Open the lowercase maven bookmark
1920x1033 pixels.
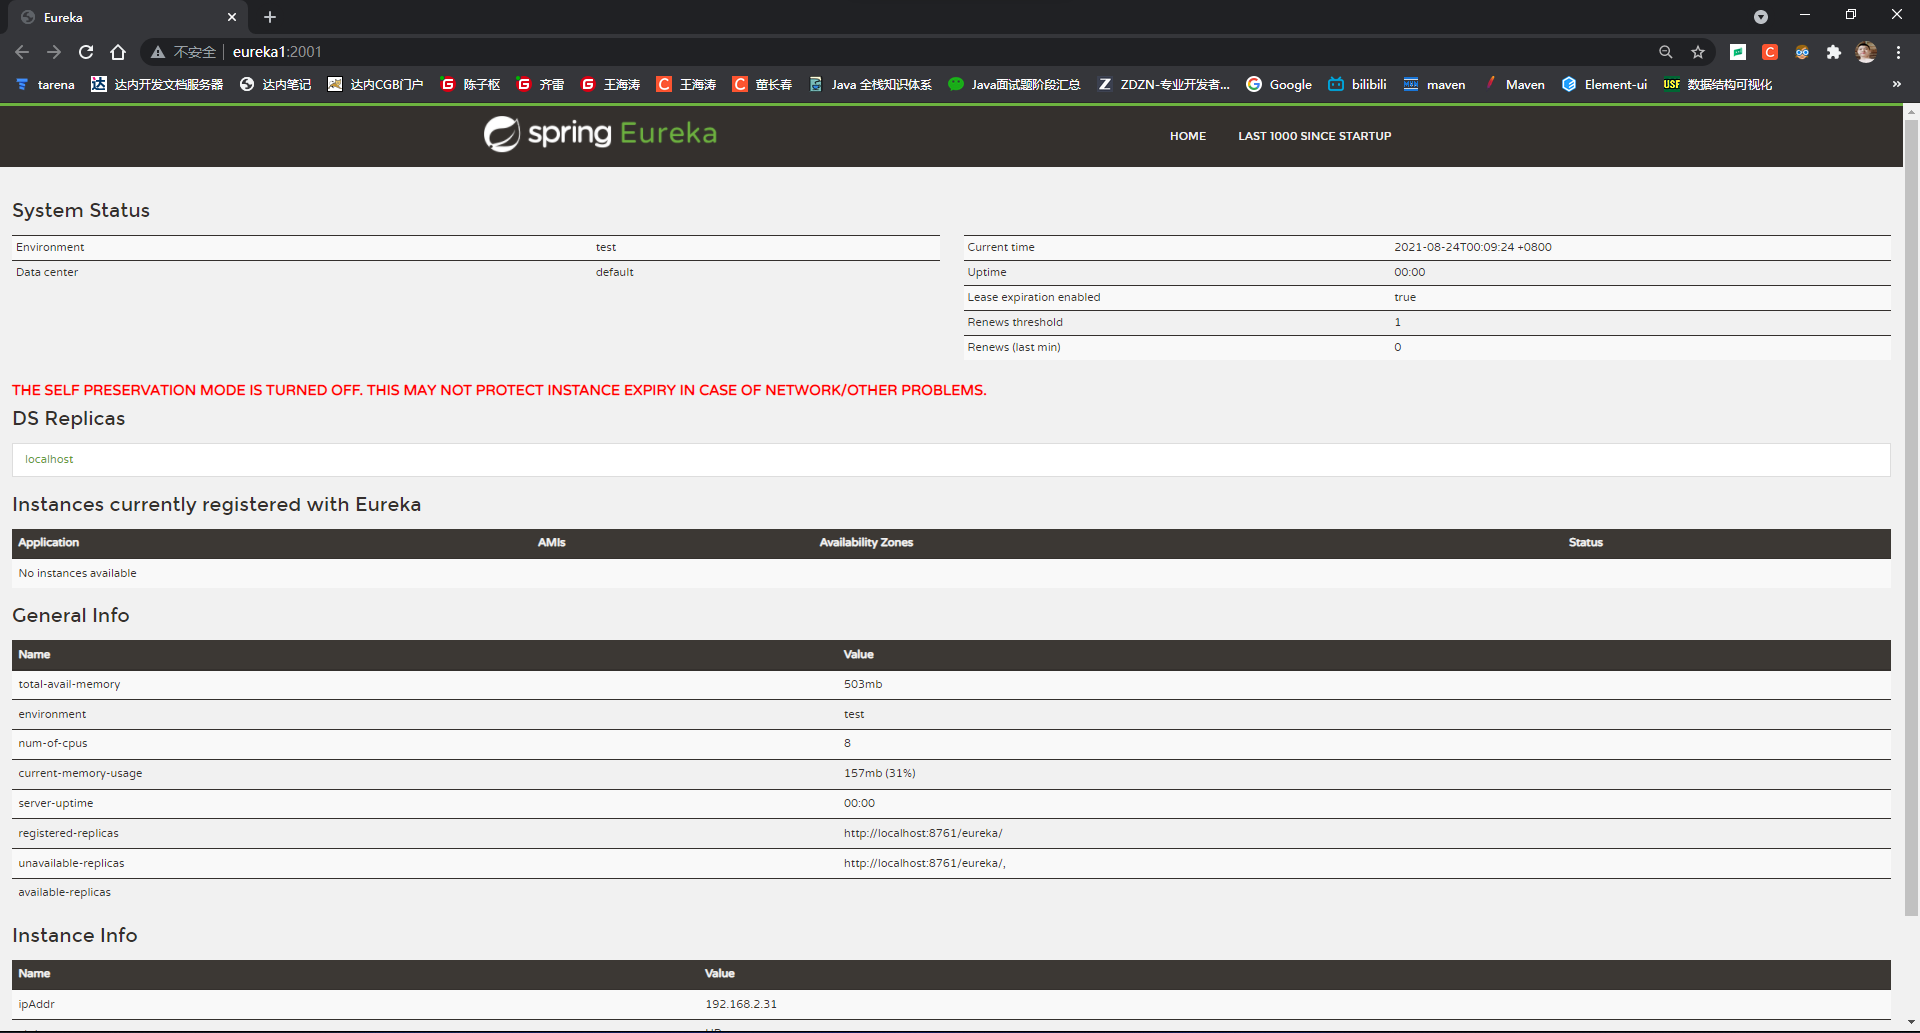click(1434, 84)
